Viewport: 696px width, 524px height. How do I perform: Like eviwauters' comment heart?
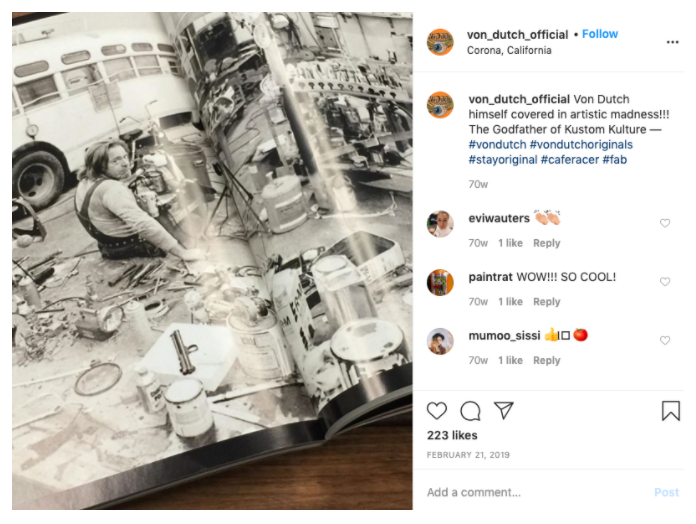(664, 223)
